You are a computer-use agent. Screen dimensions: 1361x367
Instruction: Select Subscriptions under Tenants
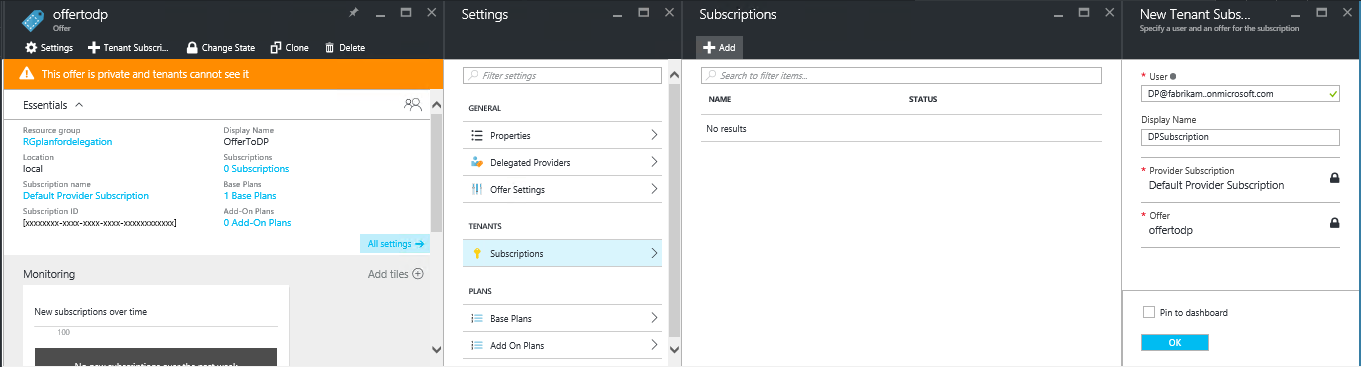(562, 253)
